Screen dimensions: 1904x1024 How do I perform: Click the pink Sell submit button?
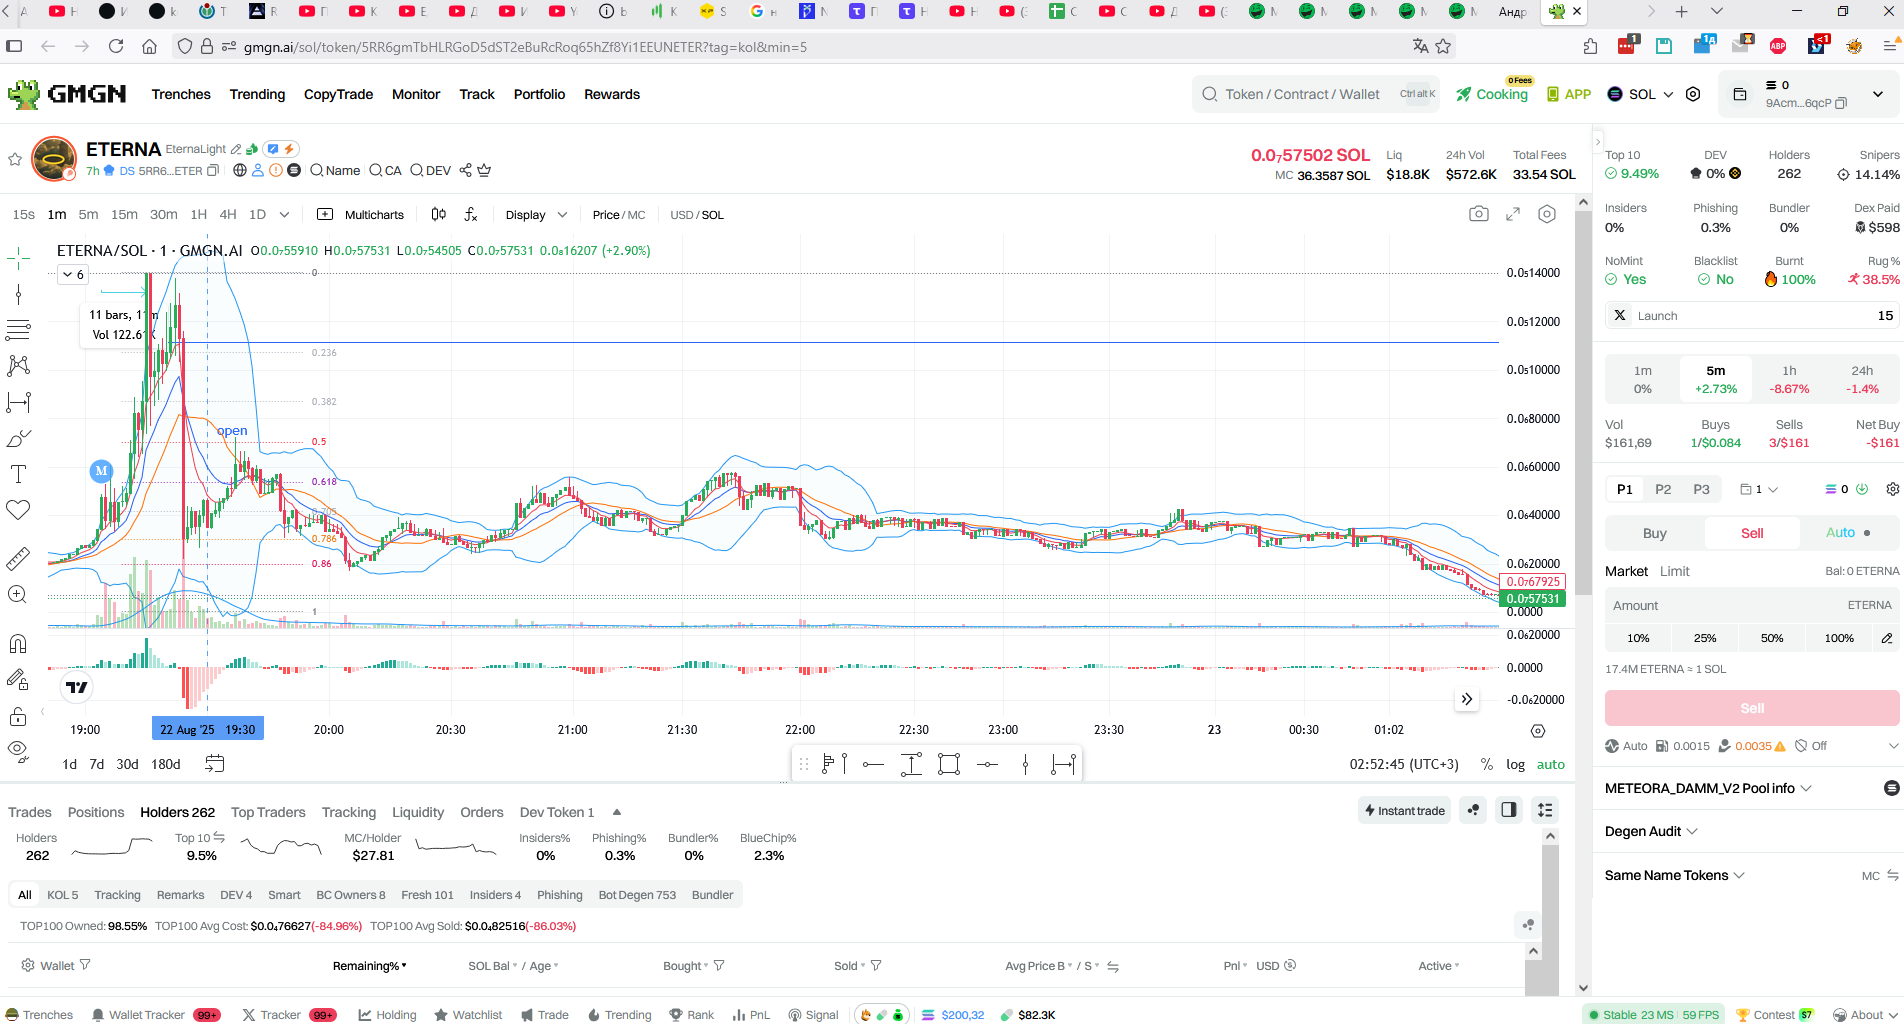1752,708
